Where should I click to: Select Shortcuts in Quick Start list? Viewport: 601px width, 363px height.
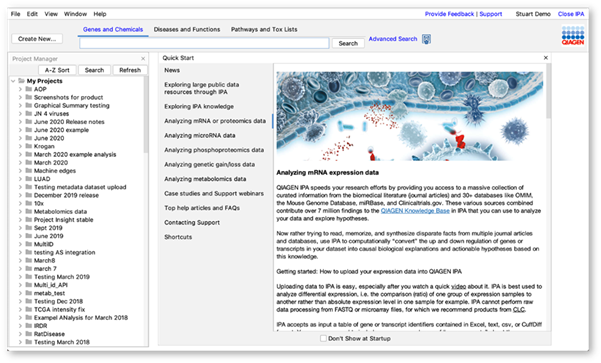click(x=178, y=237)
